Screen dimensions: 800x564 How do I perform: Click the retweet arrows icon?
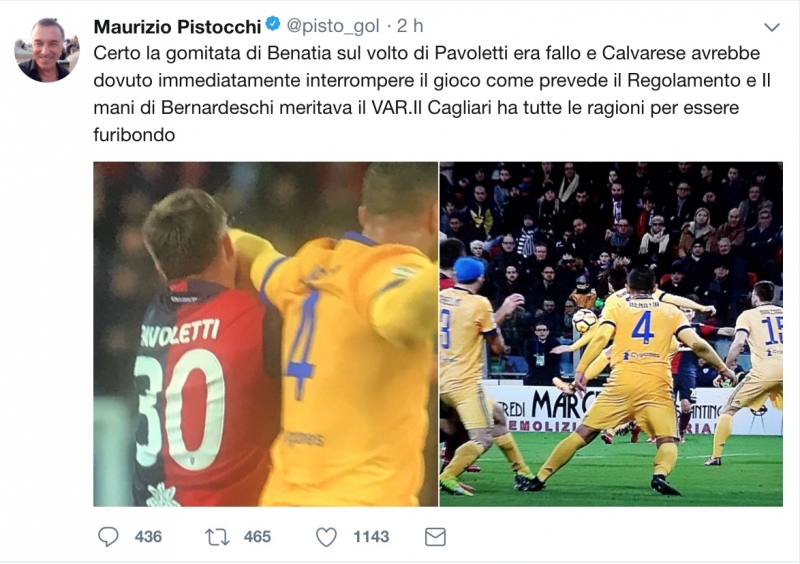(217, 537)
